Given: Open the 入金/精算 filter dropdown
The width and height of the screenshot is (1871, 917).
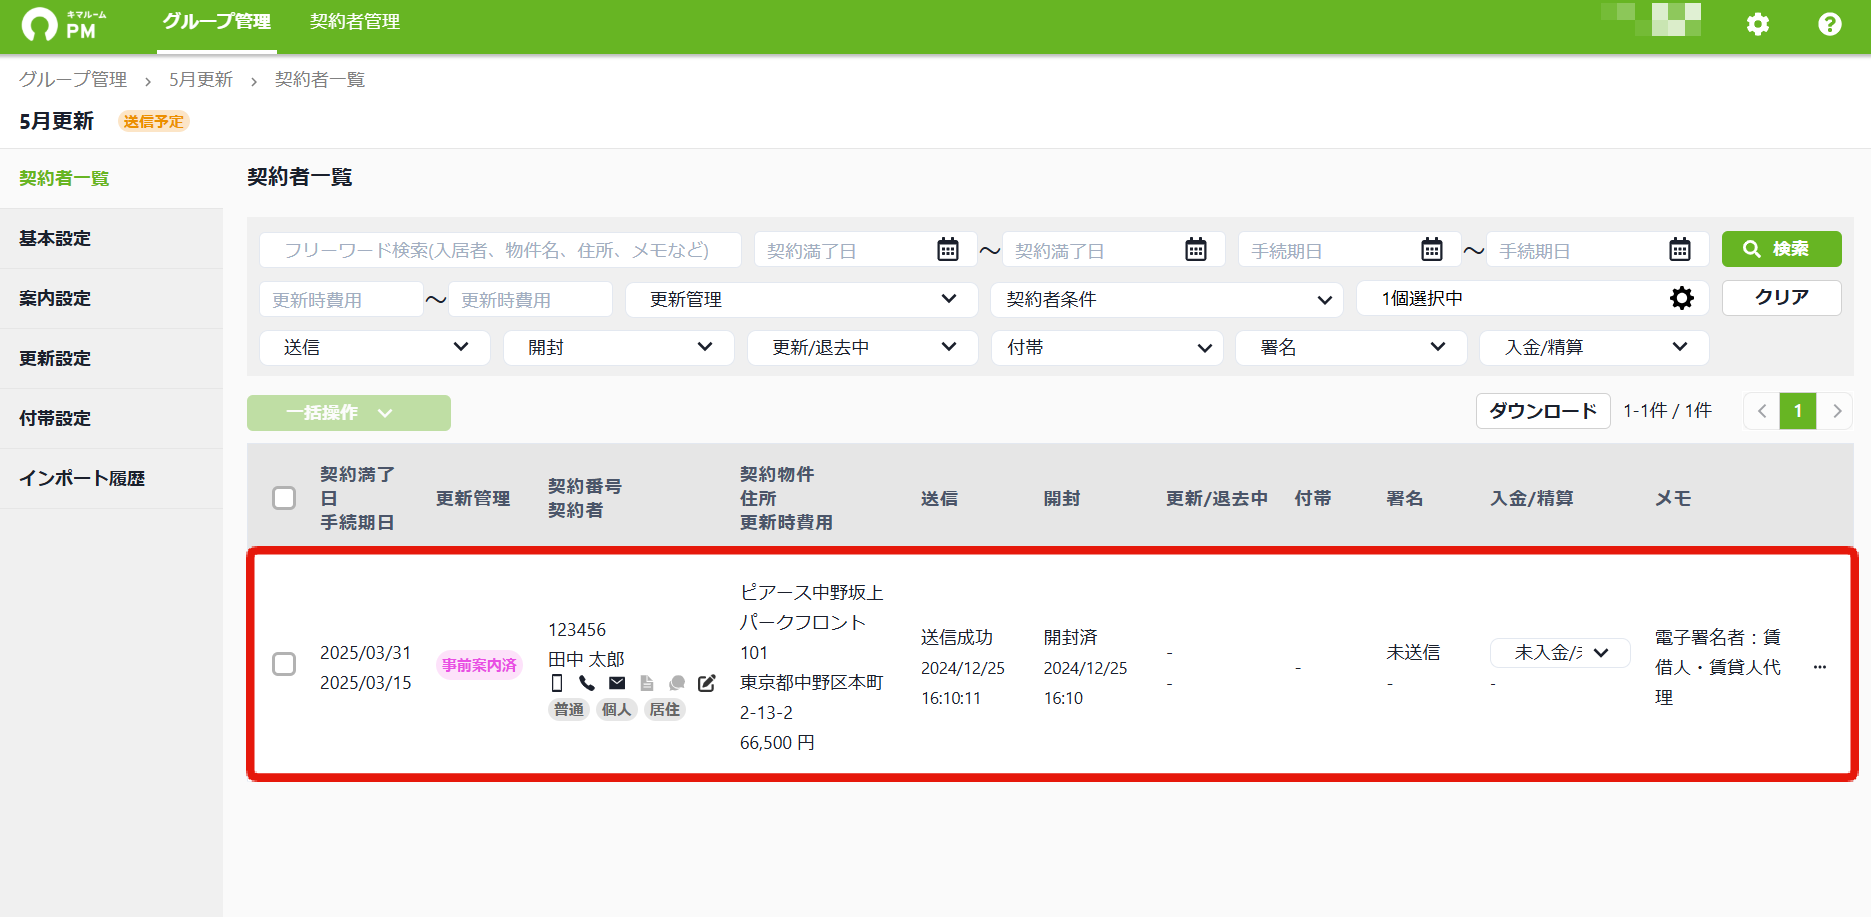Looking at the screenshot, I should click(x=1594, y=347).
